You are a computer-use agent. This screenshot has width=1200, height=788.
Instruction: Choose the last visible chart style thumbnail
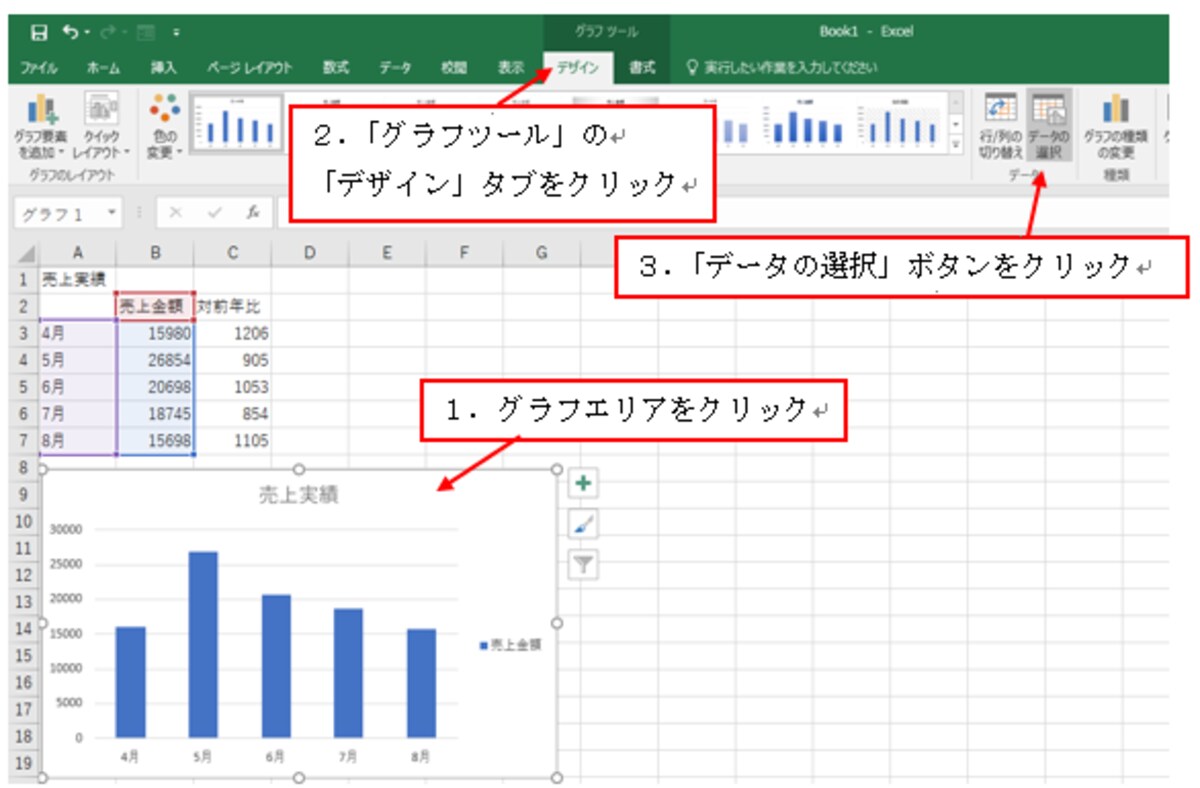[x=903, y=125]
